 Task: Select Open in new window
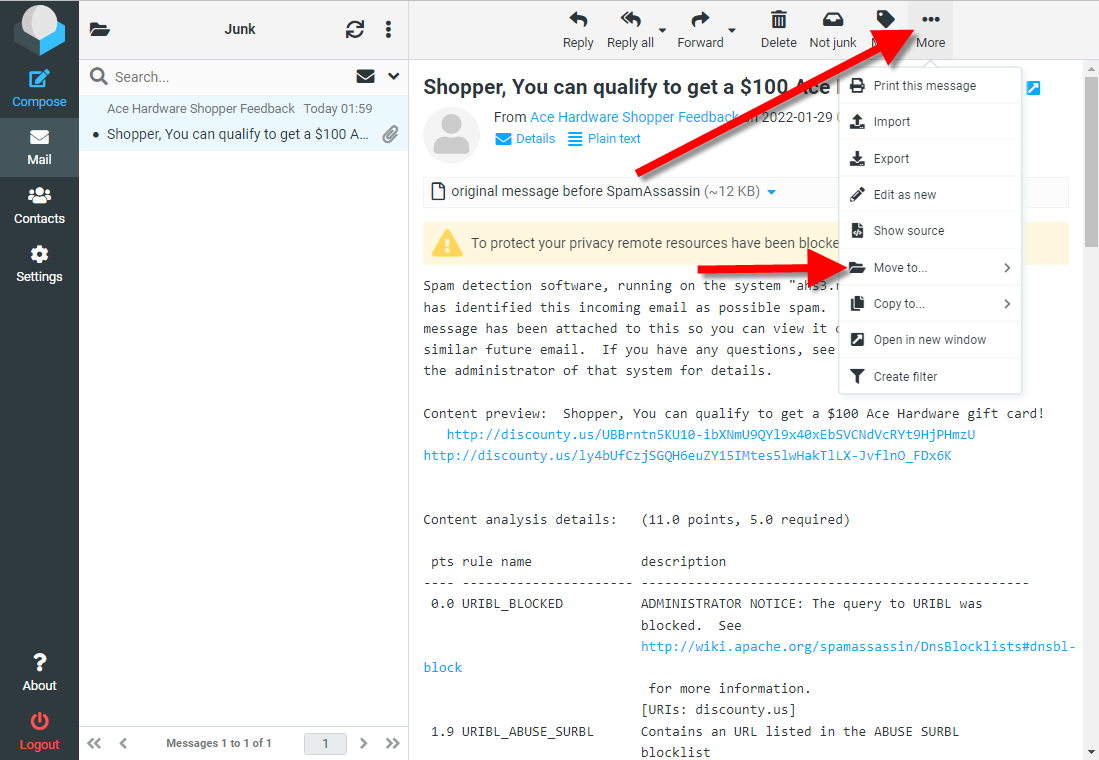[930, 340]
